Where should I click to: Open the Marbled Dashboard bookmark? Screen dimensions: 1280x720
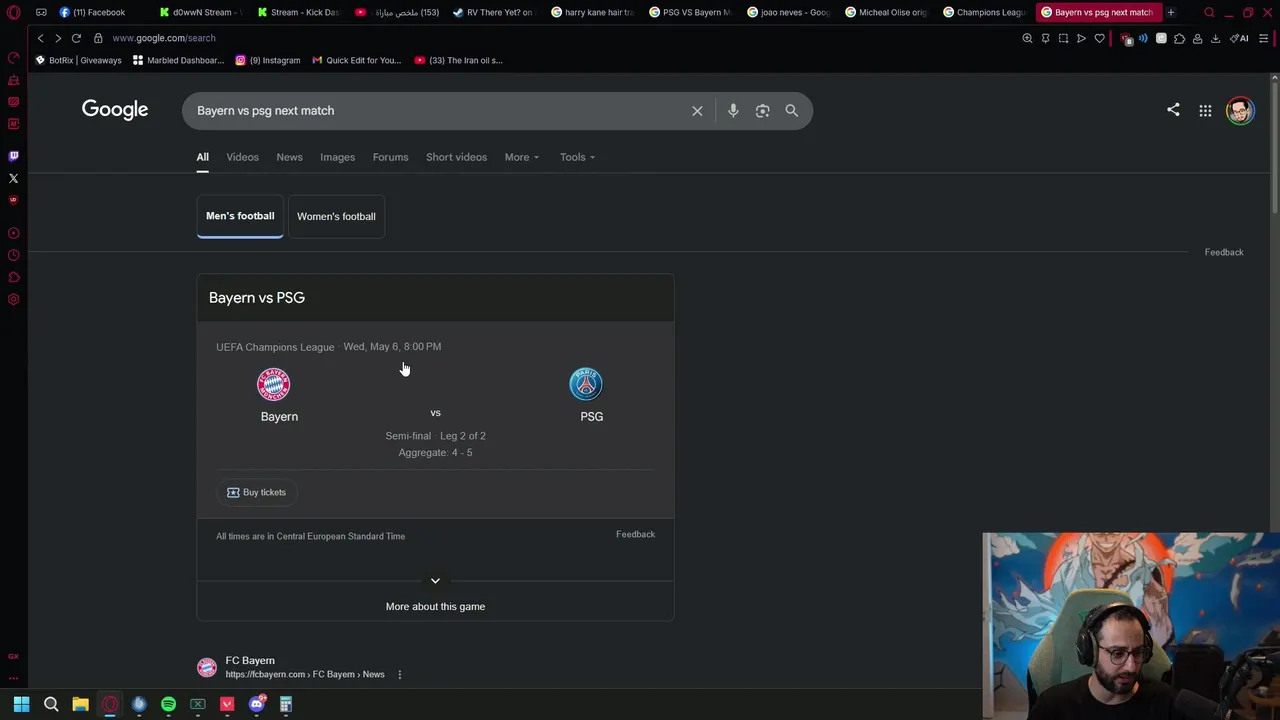178,60
